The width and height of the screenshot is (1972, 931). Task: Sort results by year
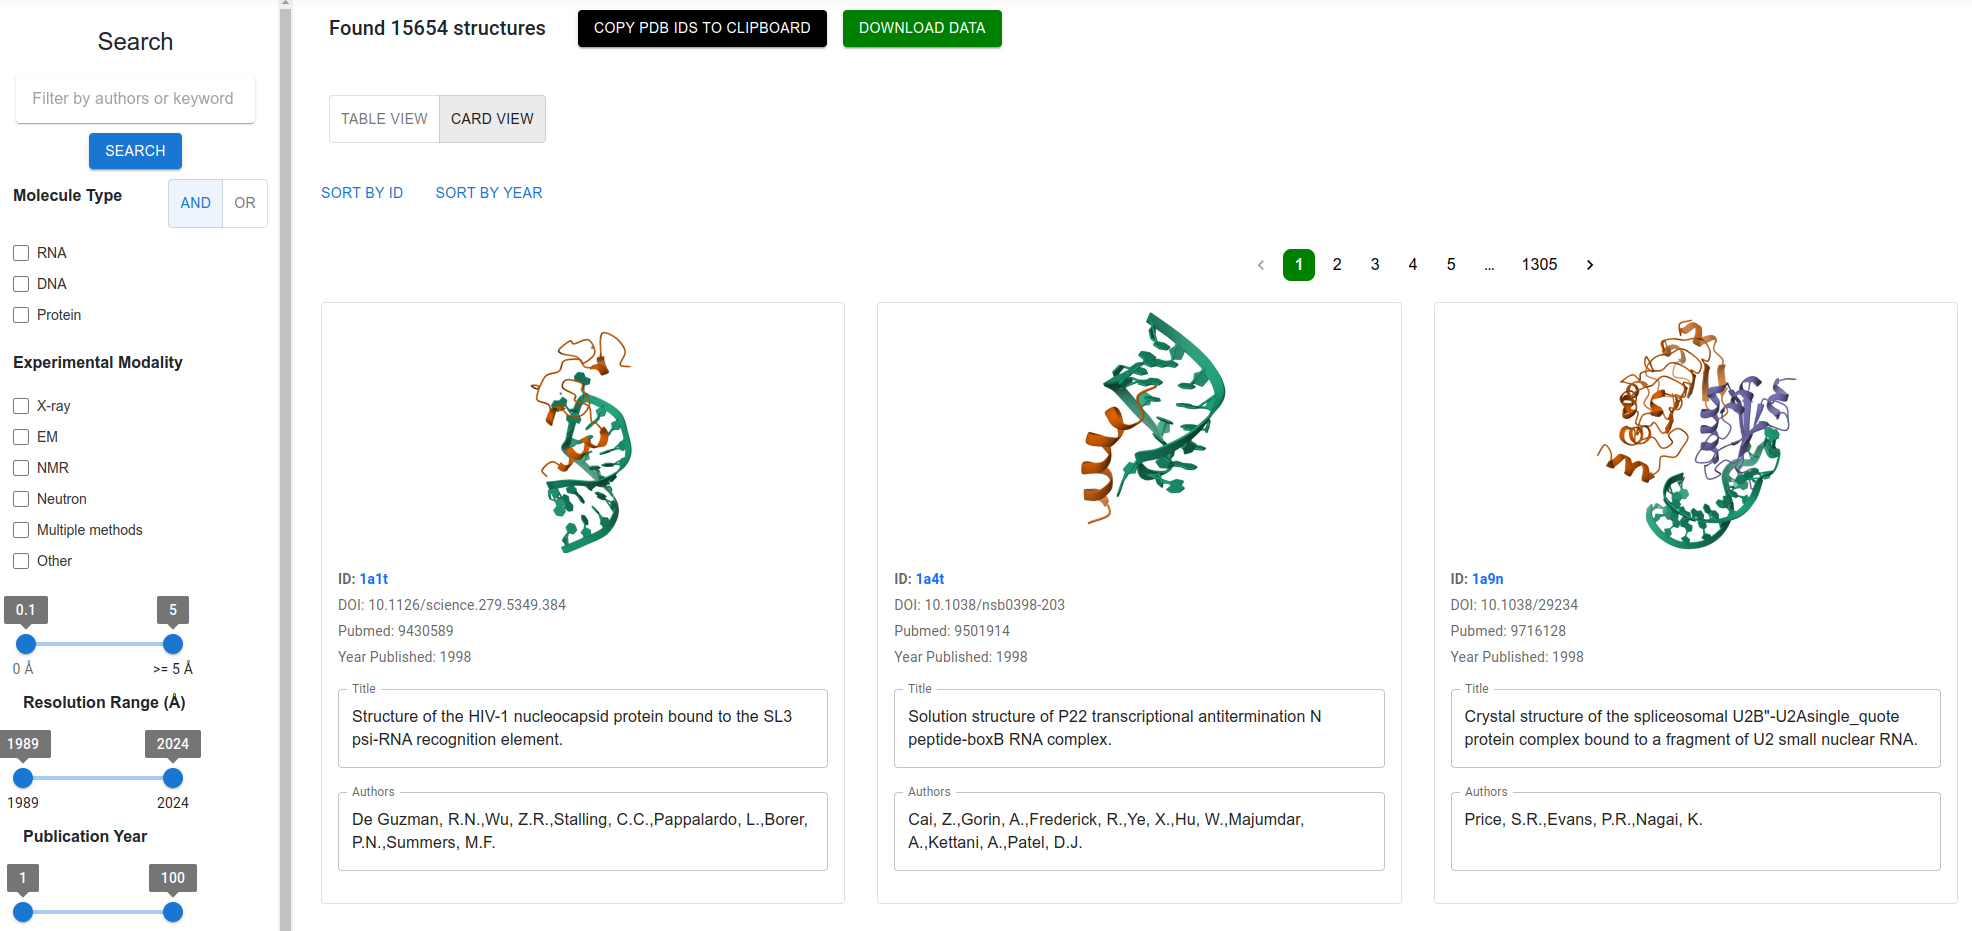click(x=489, y=193)
